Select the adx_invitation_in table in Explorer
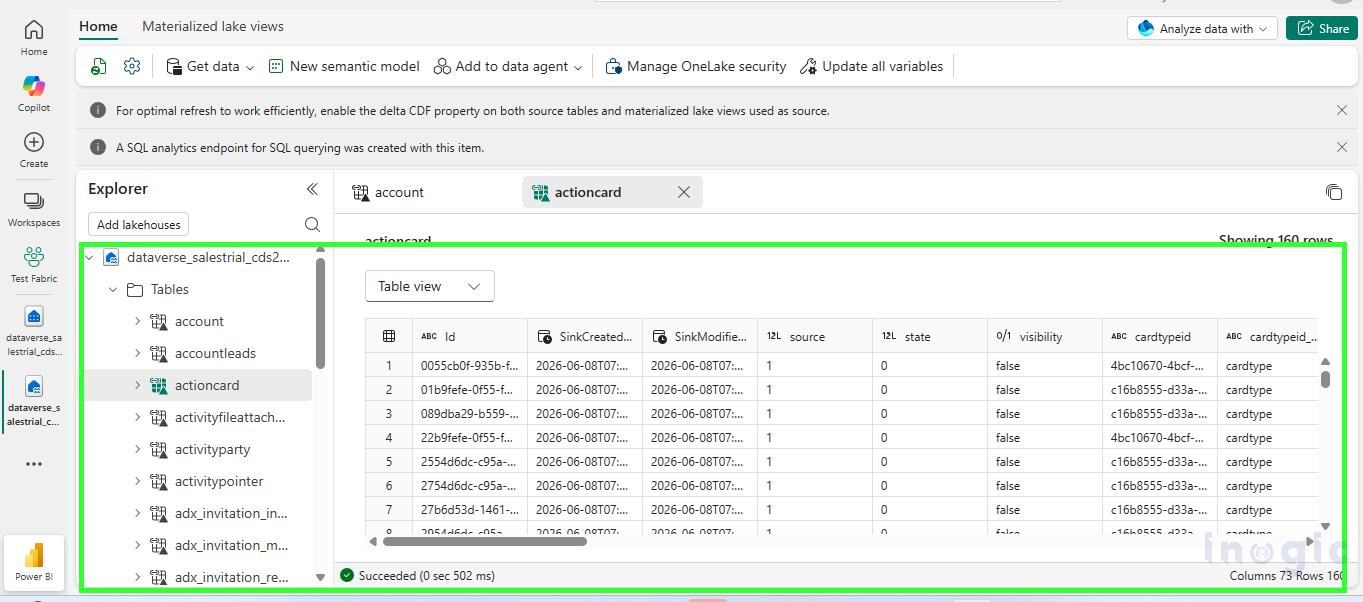The image size is (1363, 602). [231, 513]
